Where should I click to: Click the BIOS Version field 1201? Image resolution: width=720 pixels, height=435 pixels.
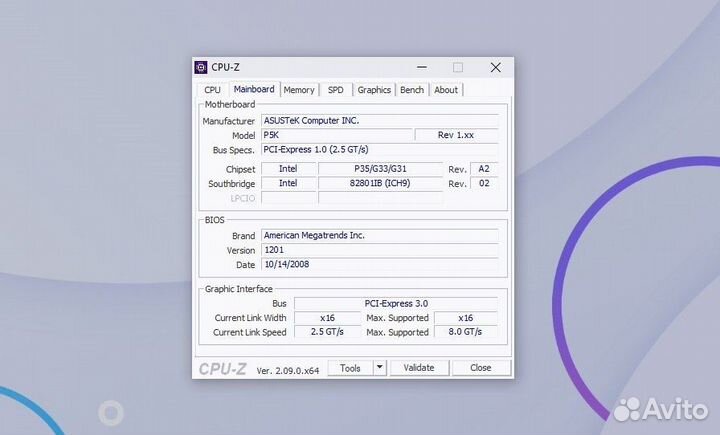[379, 250]
